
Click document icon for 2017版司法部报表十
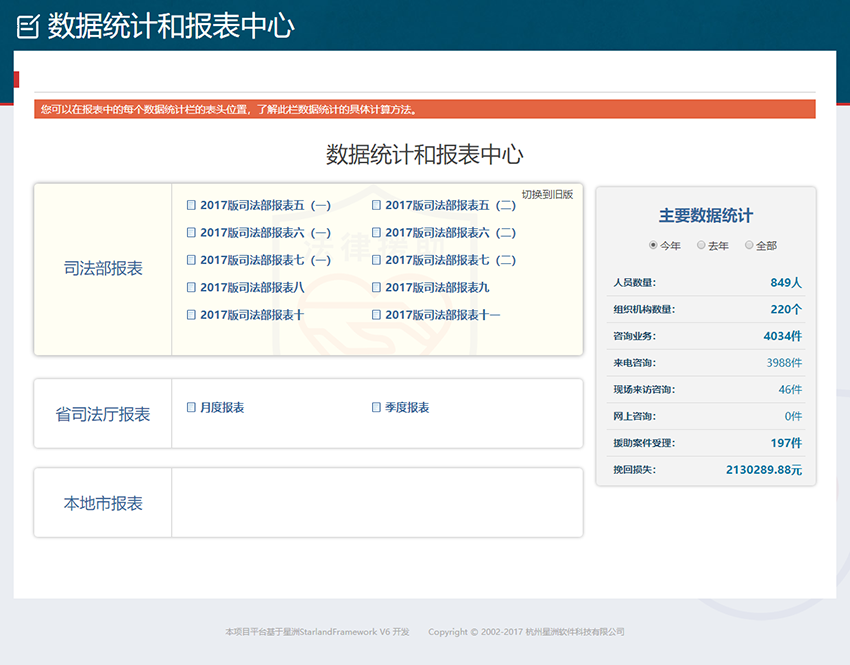tap(191, 314)
